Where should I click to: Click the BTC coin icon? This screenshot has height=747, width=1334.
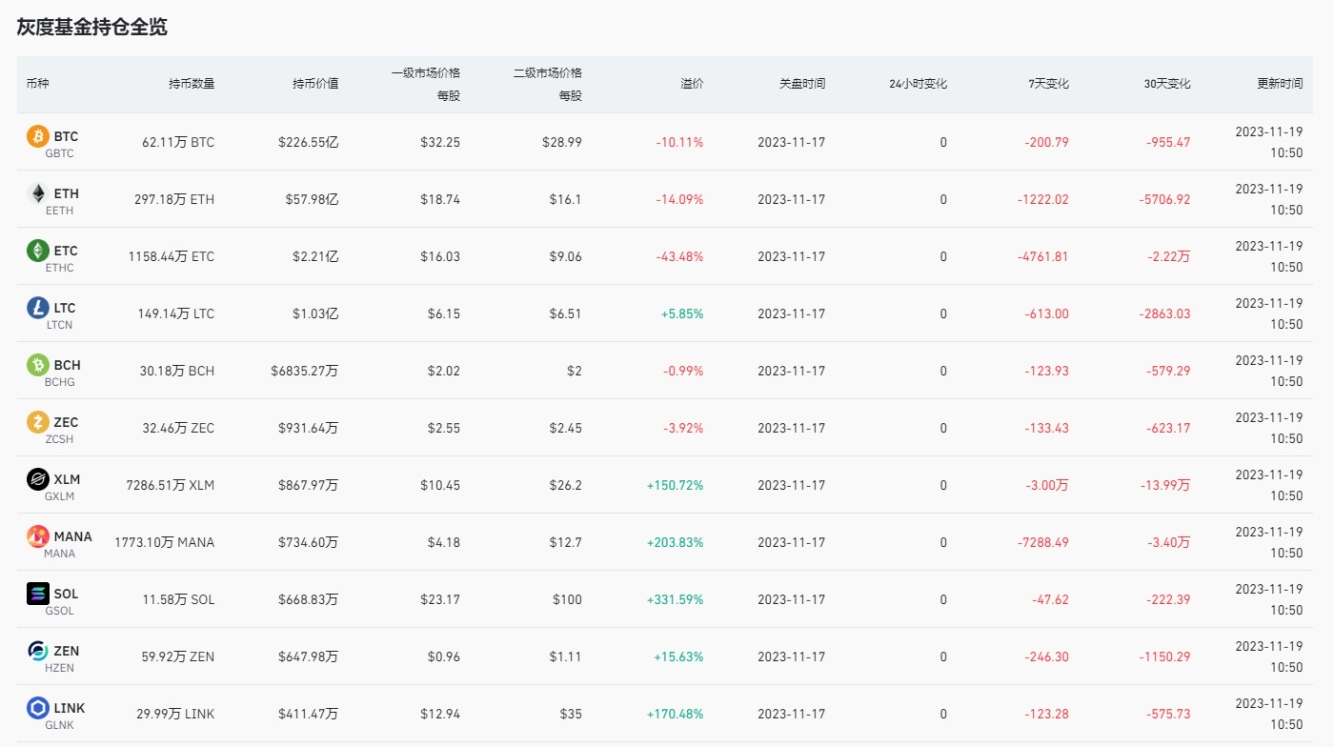[x=37, y=137]
